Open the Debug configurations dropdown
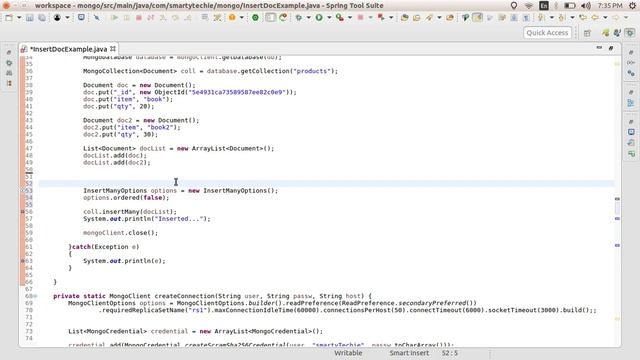The height and width of the screenshot is (360, 640). (x=309, y=18)
